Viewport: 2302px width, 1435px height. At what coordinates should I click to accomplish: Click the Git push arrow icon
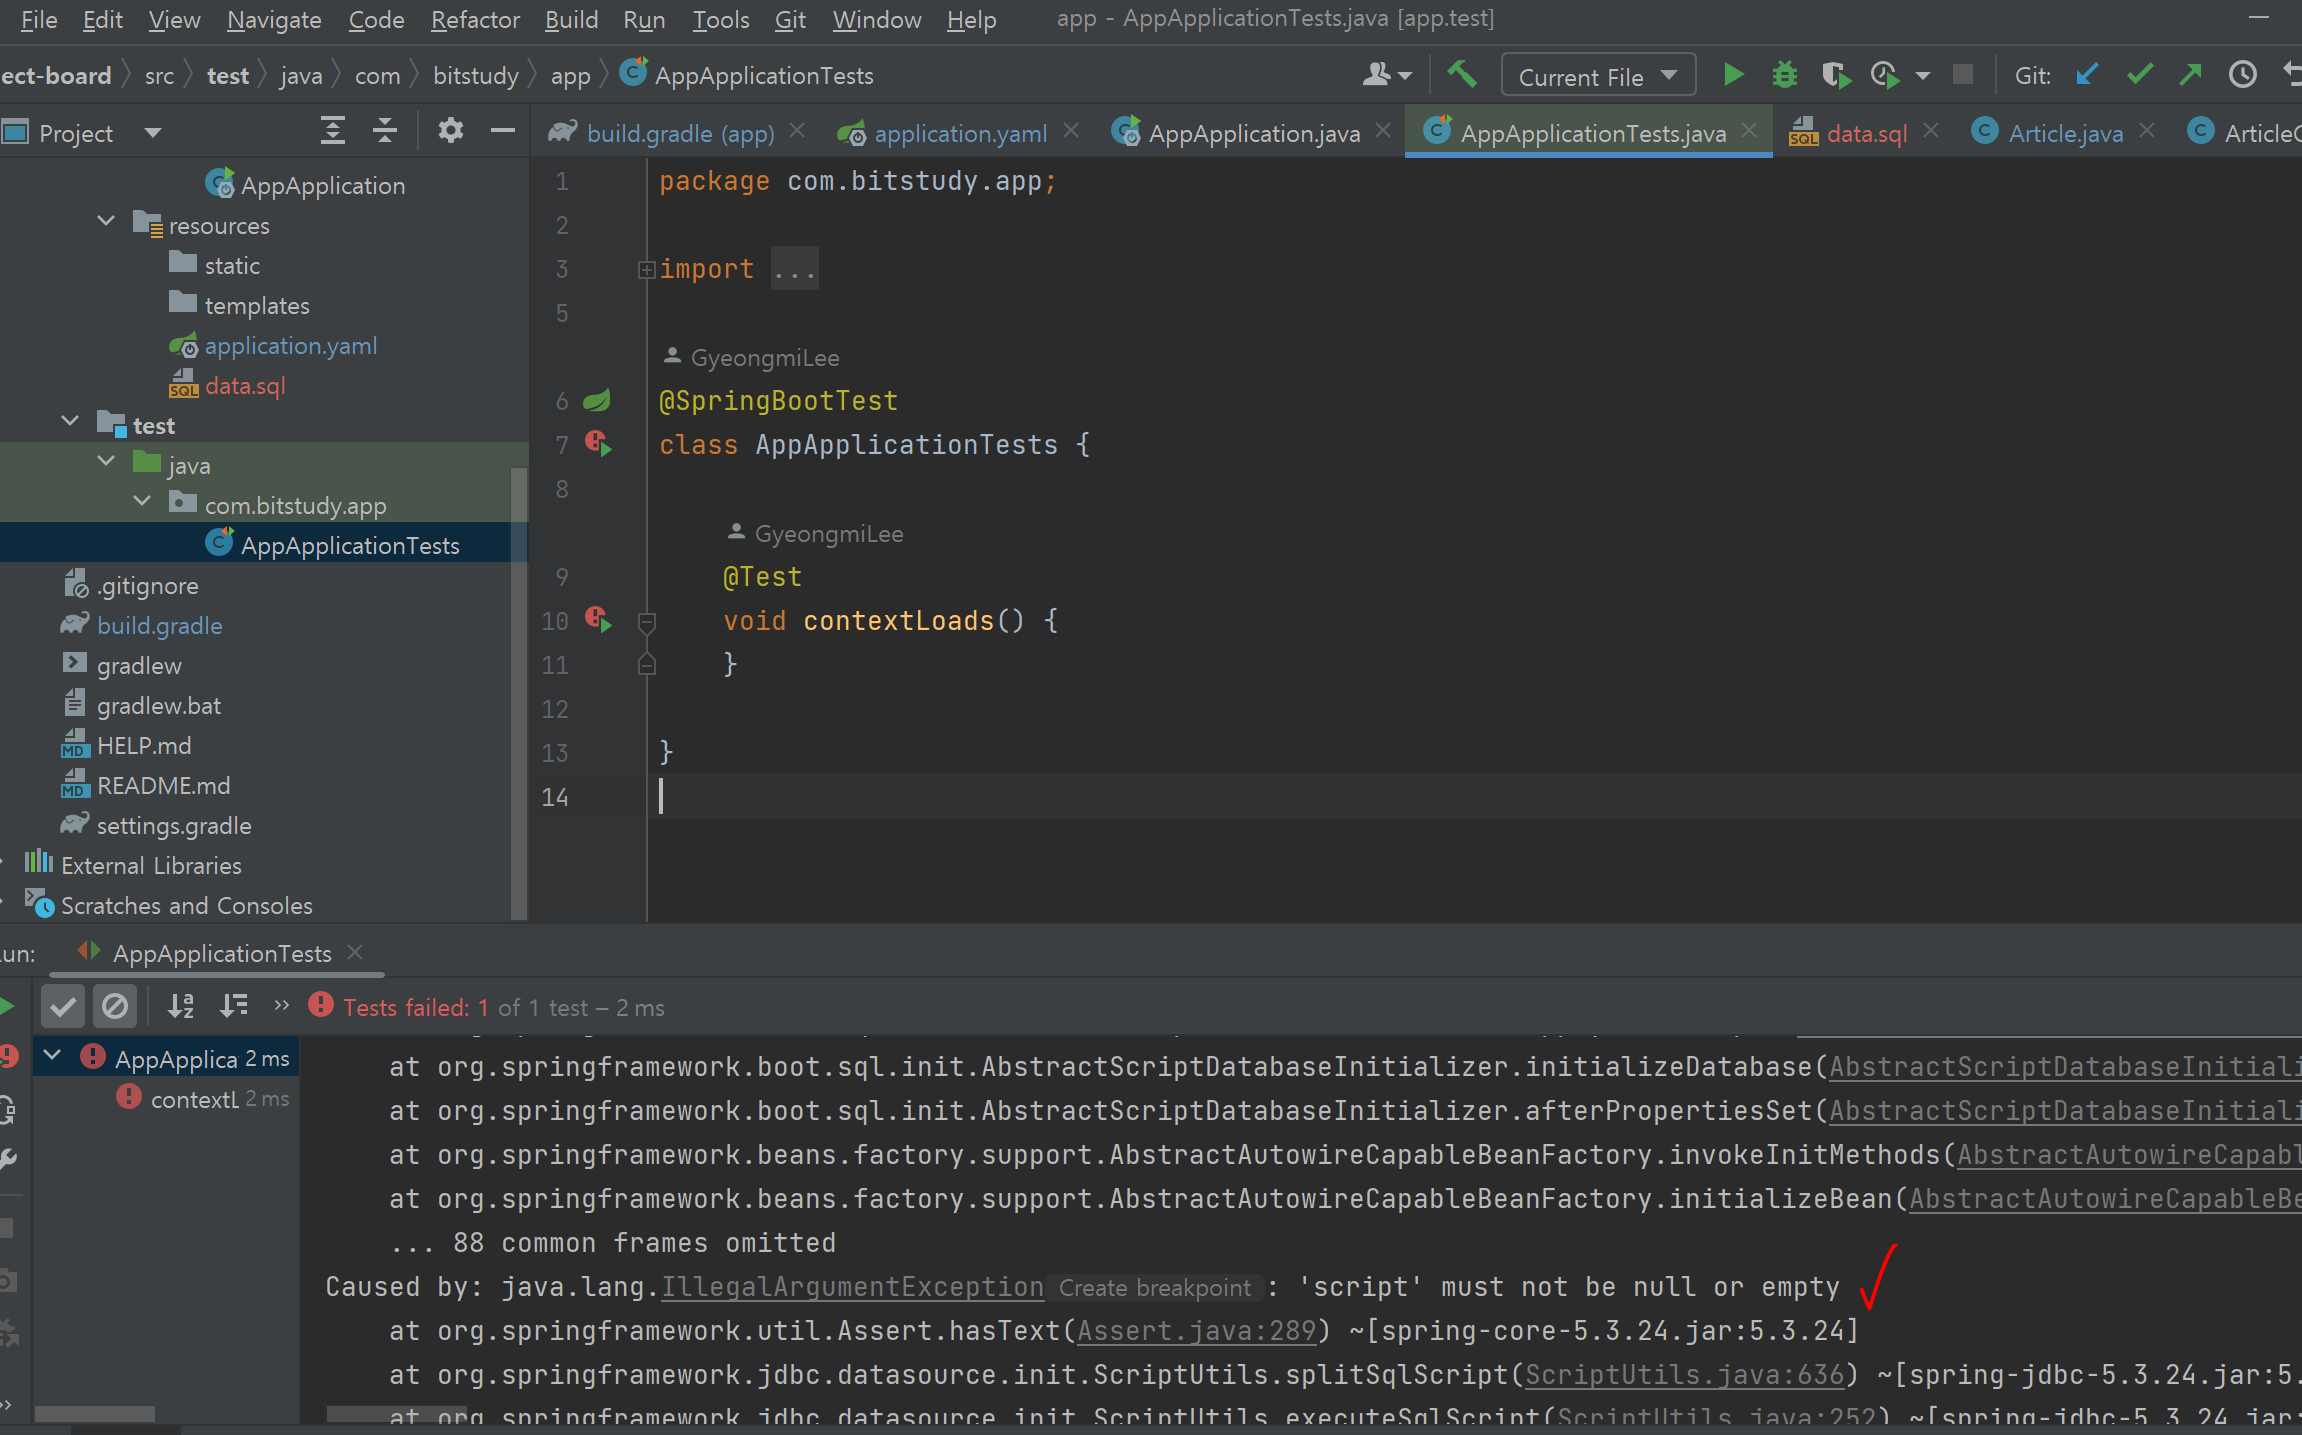tap(2190, 75)
